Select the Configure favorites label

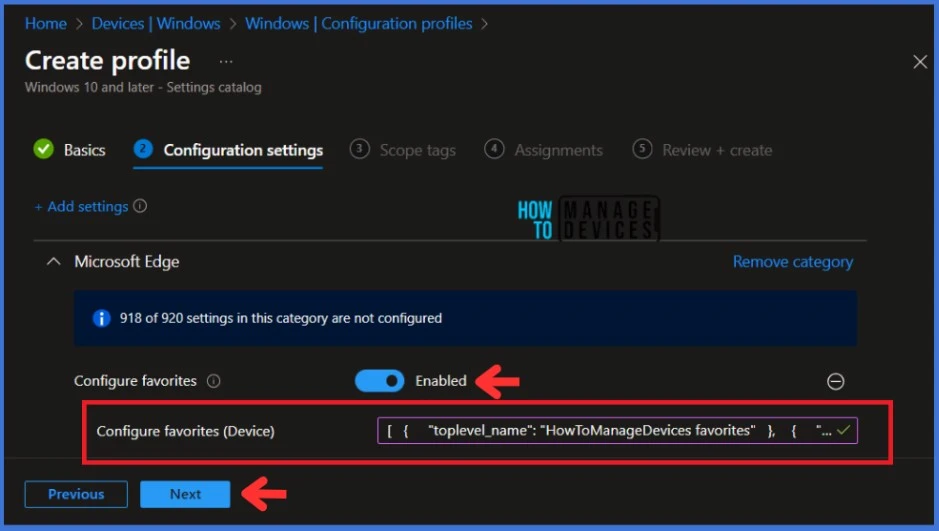point(135,381)
